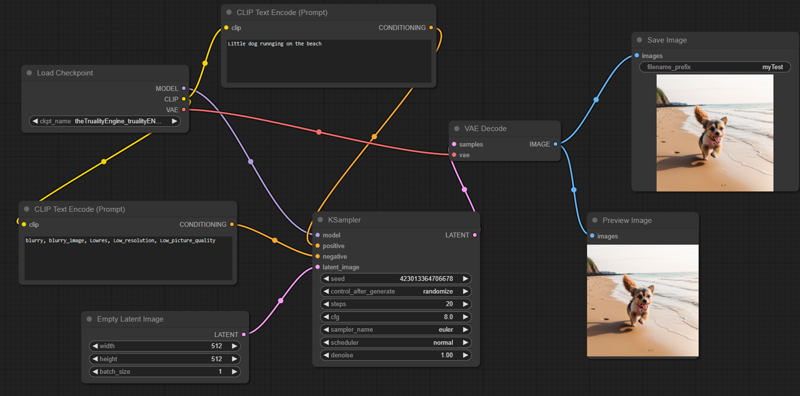
Task: Decrease the width value with left arrow
Action: tap(95, 346)
